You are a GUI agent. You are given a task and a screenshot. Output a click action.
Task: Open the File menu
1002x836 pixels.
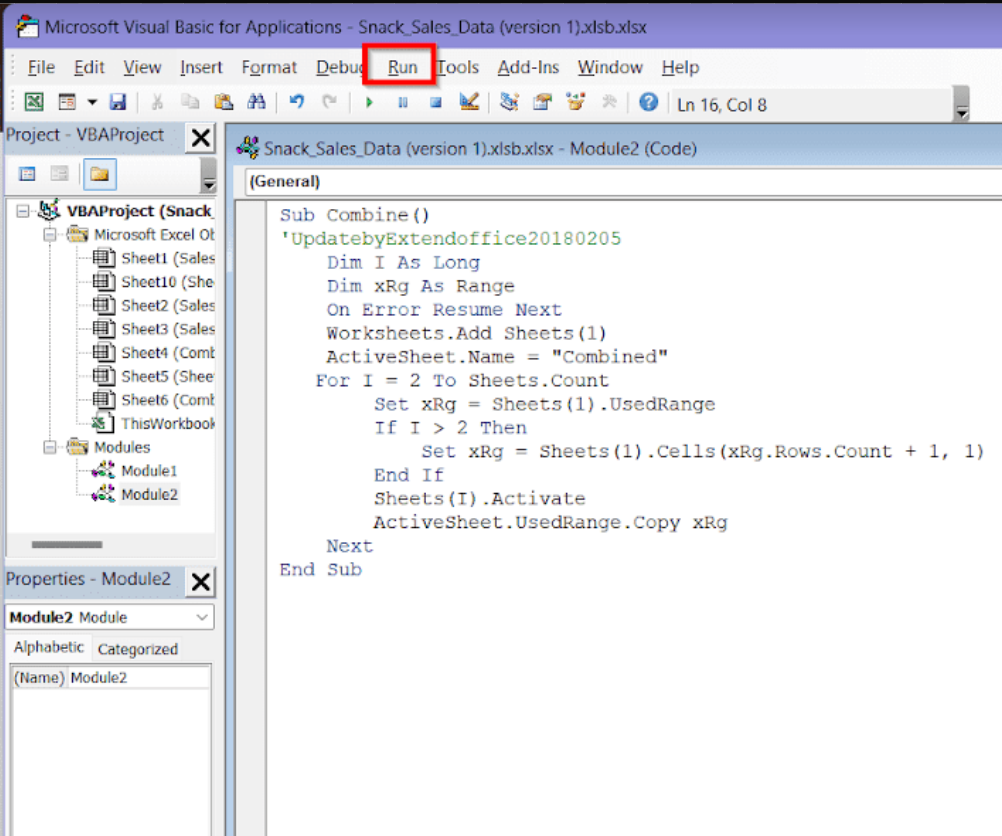(x=41, y=67)
